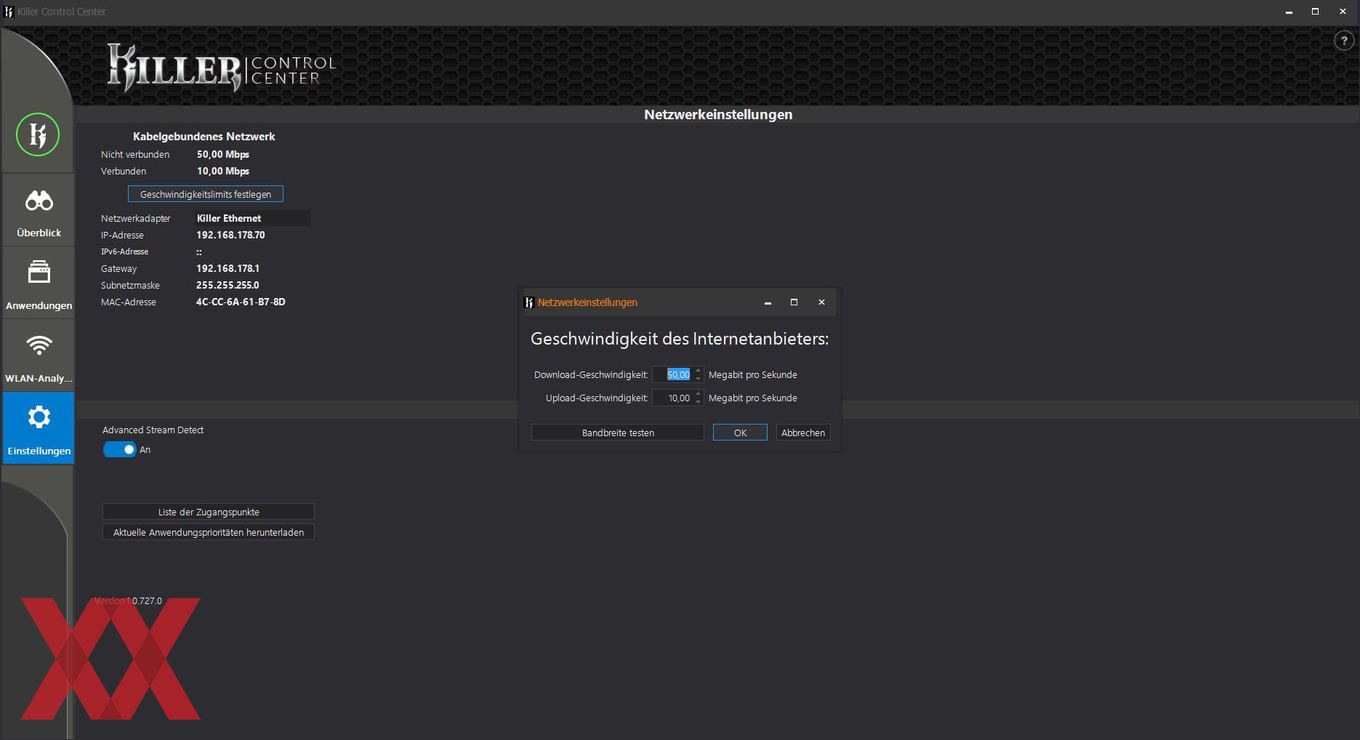Click Aktuelle Anwendungsprioritäten herunterladen
Screen dimensions: 1360x740
click(x=208, y=532)
